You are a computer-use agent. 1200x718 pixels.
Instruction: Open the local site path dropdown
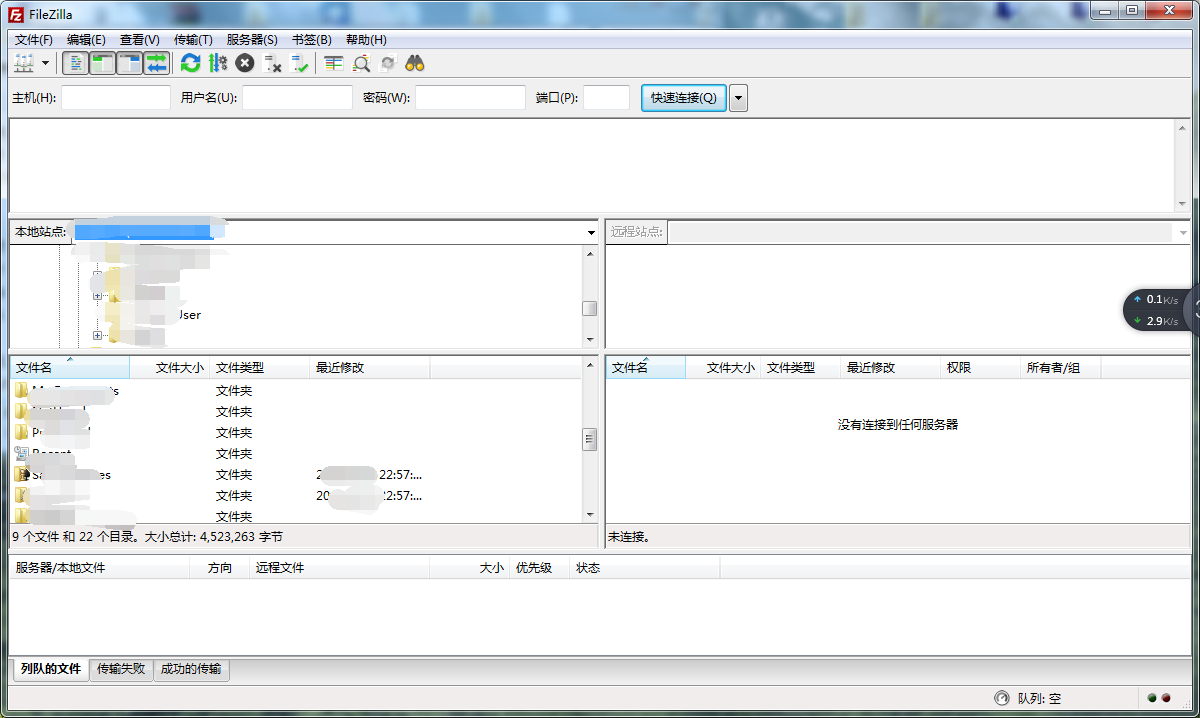point(591,232)
